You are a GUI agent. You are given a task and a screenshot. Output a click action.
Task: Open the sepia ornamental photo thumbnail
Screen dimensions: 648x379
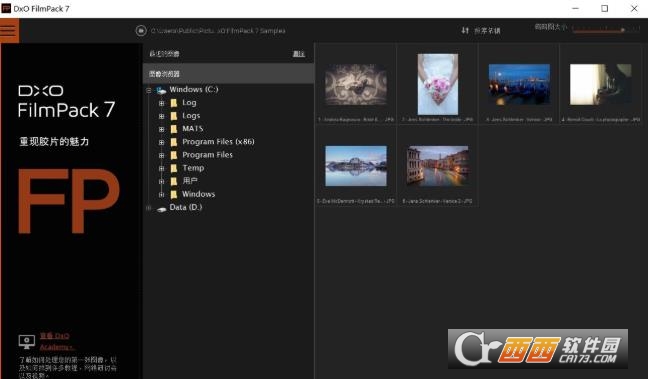(x=356, y=84)
